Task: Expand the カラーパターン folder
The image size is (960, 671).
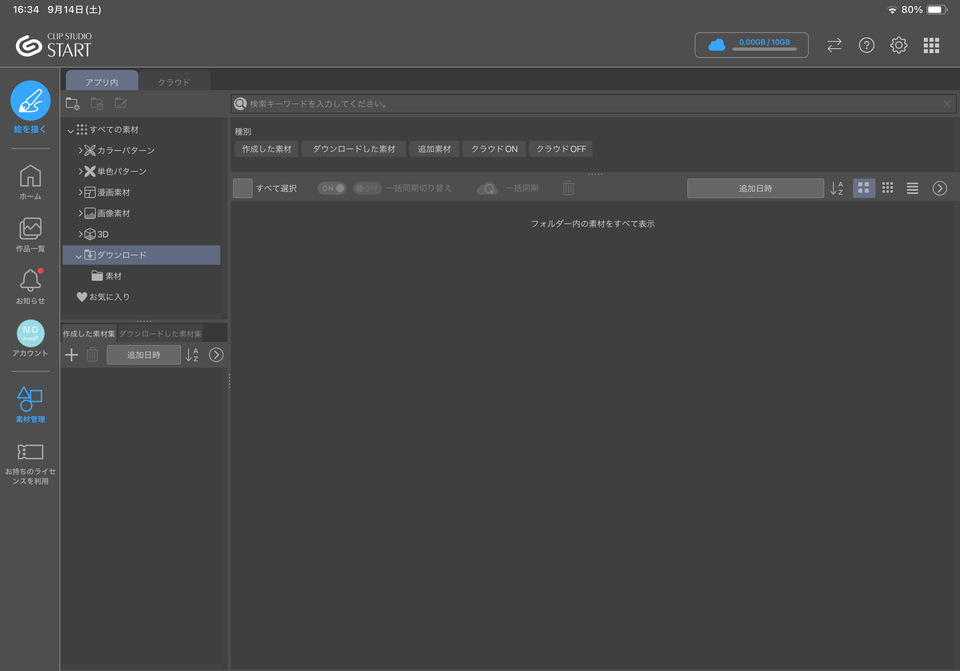Action: [80, 151]
